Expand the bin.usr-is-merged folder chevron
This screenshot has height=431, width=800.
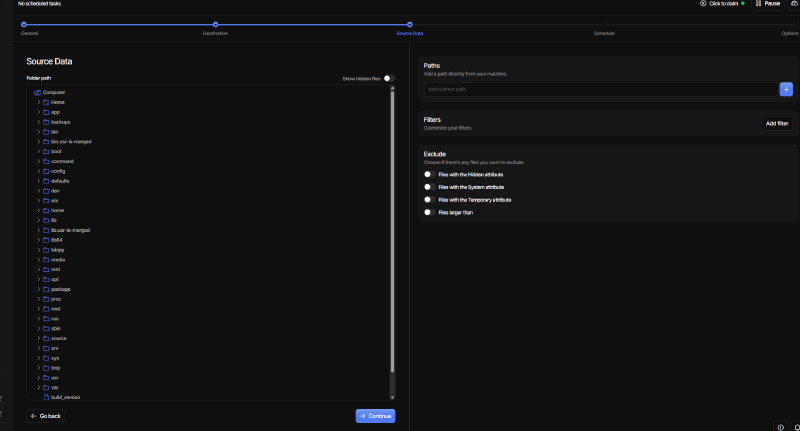click(39, 142)
